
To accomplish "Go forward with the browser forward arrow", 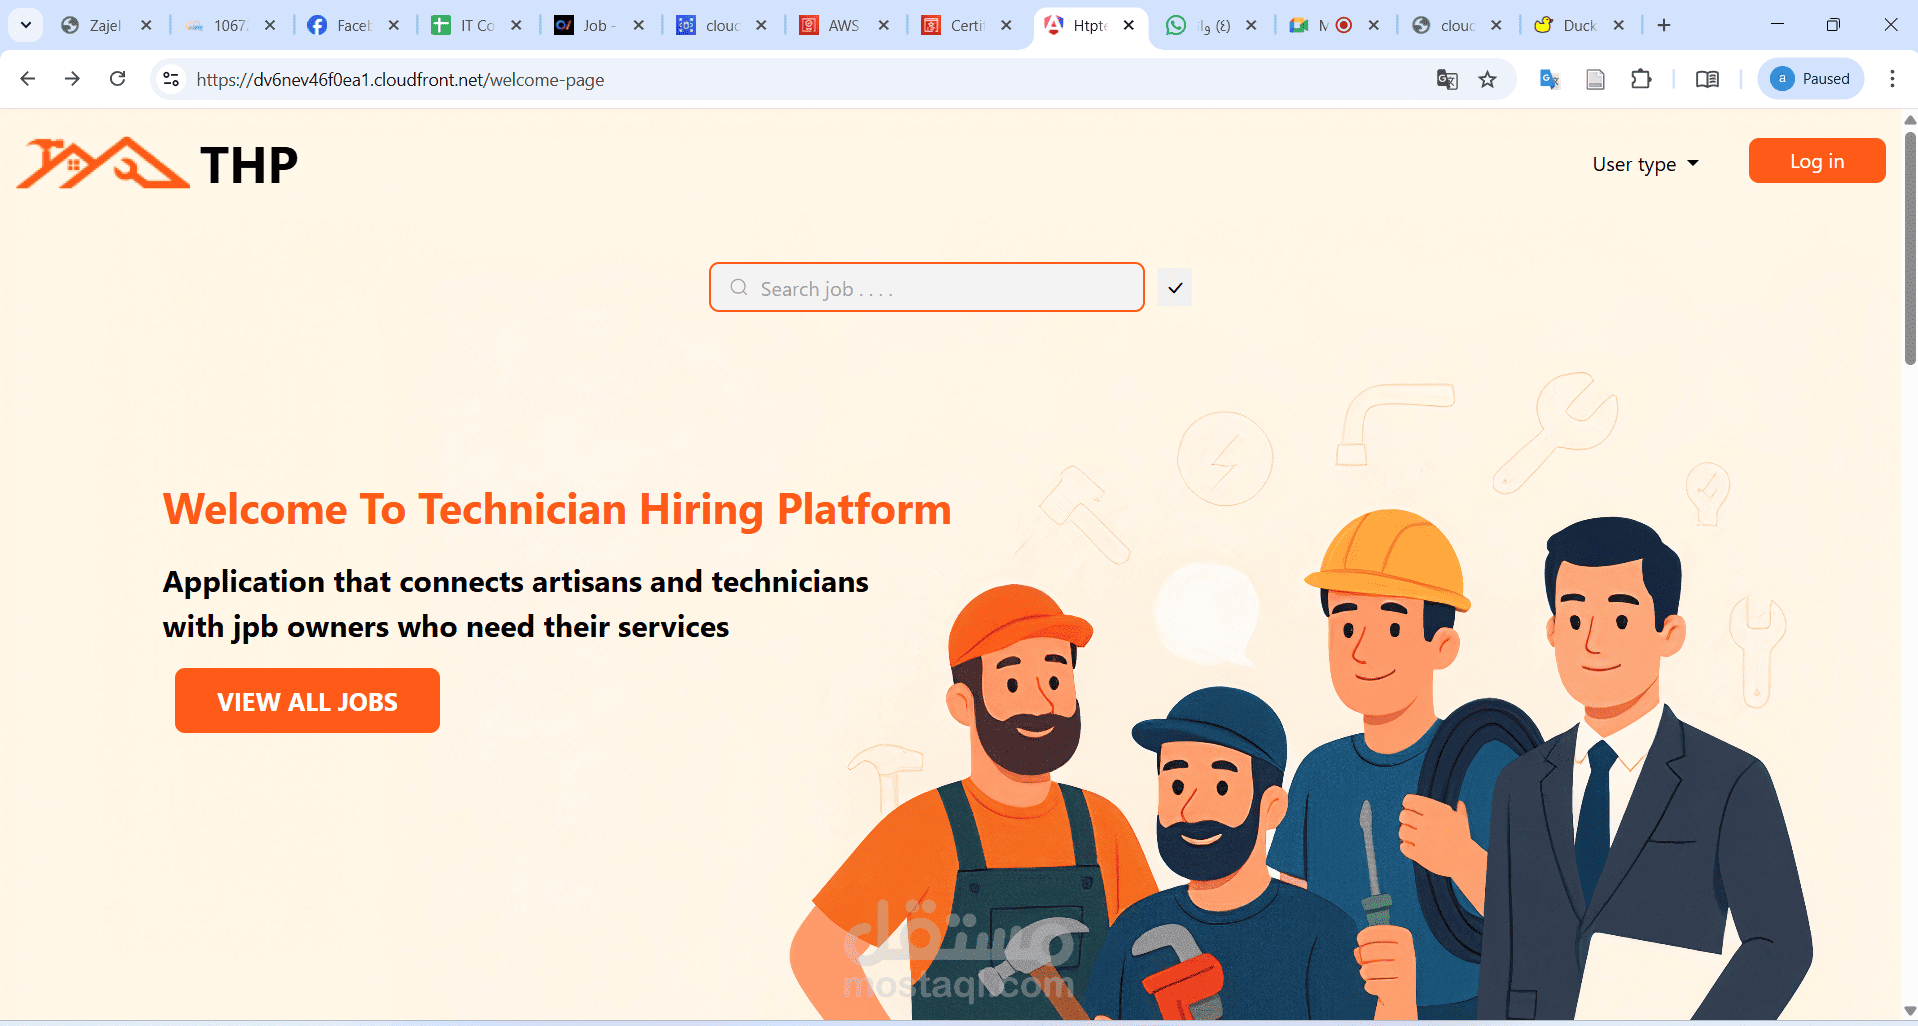I will pos(72,79).
